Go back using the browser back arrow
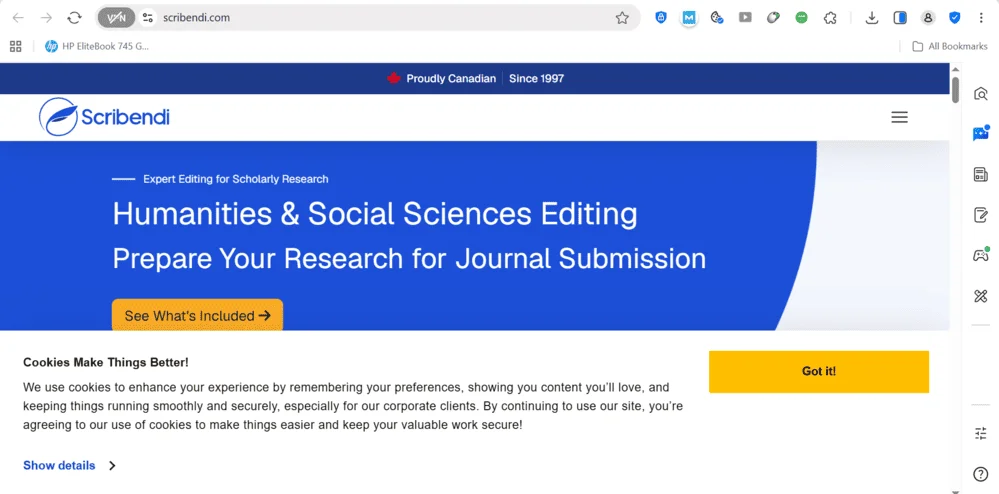Image resolution: width=999 pixels, height=494 pixels. 18,18
